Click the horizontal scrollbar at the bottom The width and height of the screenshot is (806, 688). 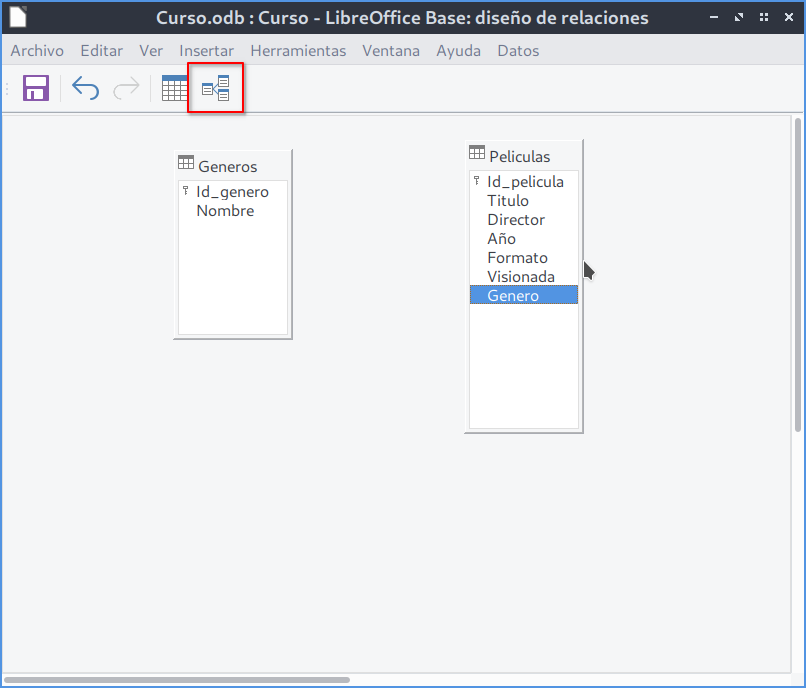180,680
